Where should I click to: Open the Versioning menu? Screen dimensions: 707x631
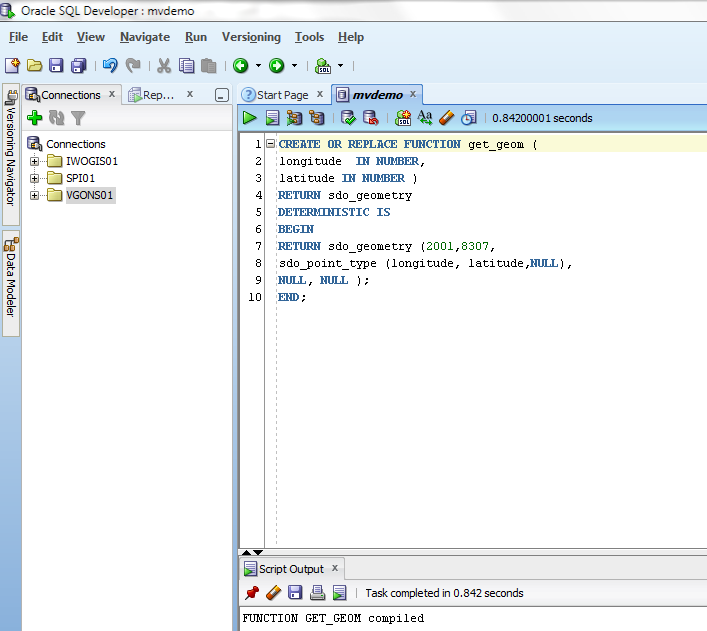(250, 37)
